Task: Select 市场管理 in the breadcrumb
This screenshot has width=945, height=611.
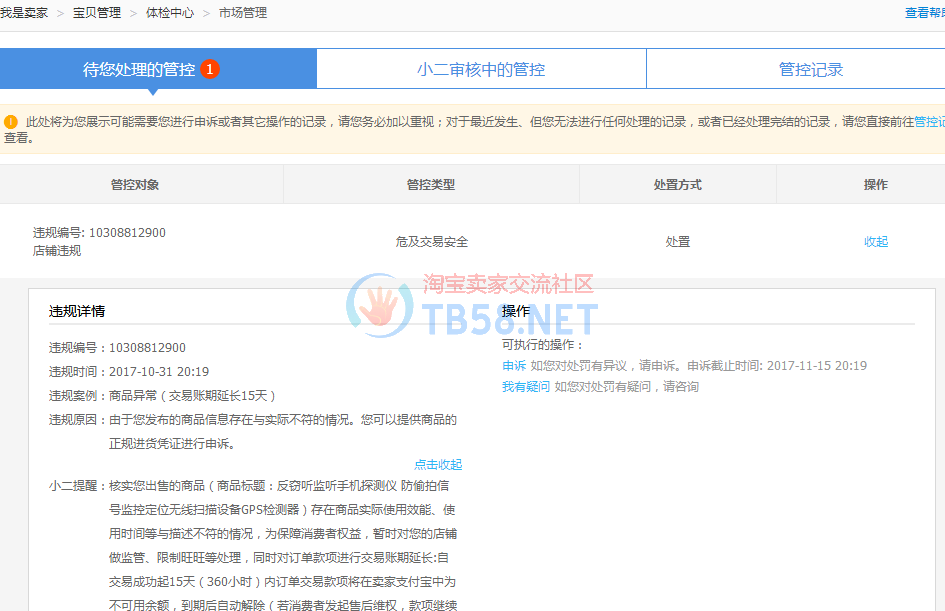Action: click(x=243, y=13)
